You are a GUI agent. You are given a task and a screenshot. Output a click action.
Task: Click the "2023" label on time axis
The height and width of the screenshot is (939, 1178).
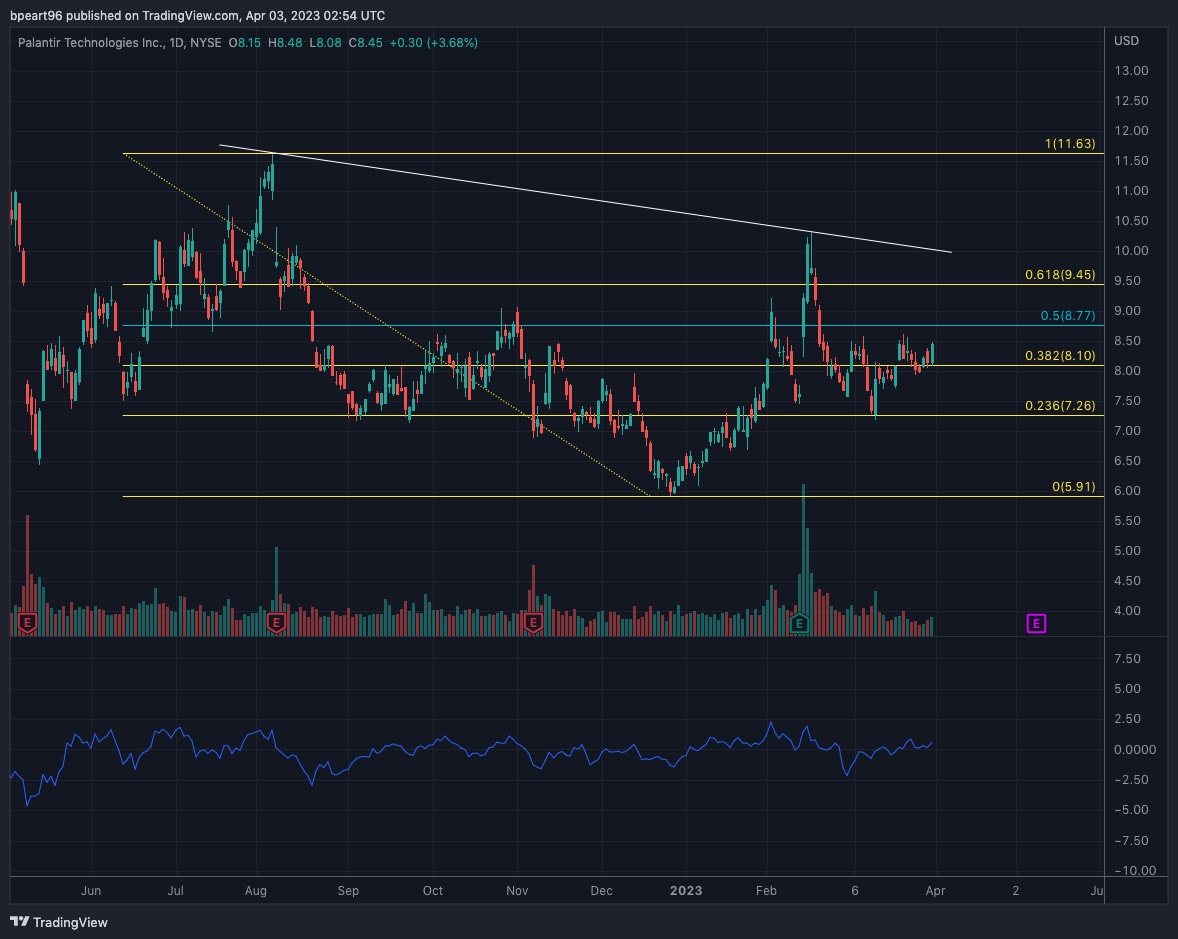point(686,890)
